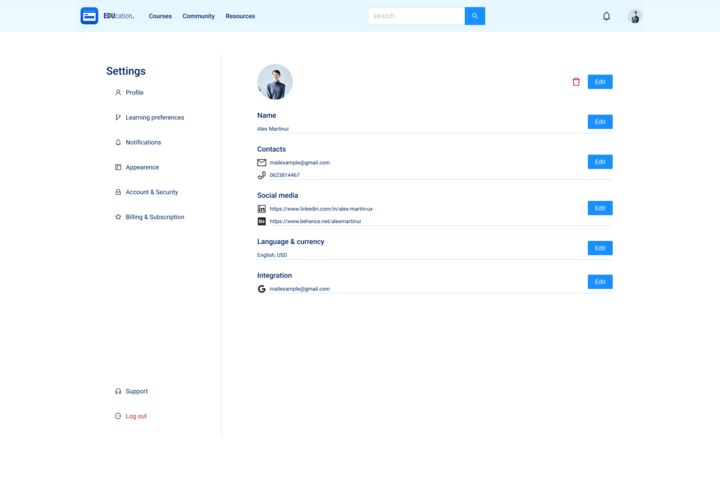Click the EDUcation logo icon
This screenshot has height=480, width=720.
coord(89,16)
